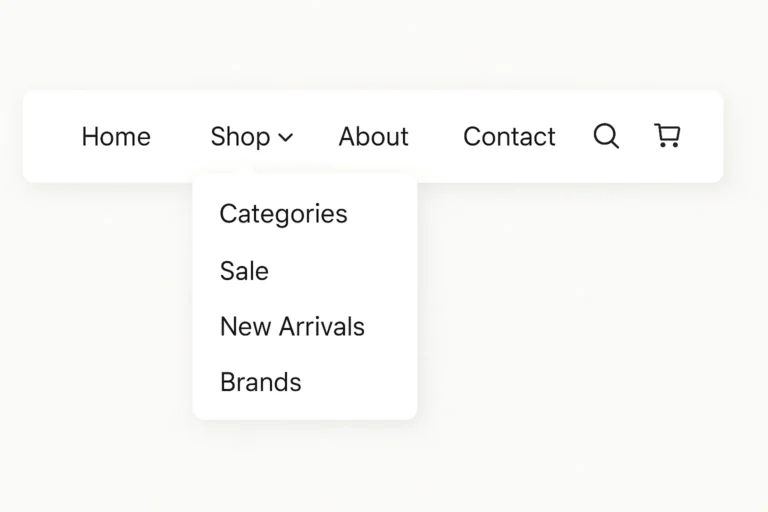This screenshot has height=512, width=768.
Task: Click Contact in the navbar
Action: click(509, 137)
